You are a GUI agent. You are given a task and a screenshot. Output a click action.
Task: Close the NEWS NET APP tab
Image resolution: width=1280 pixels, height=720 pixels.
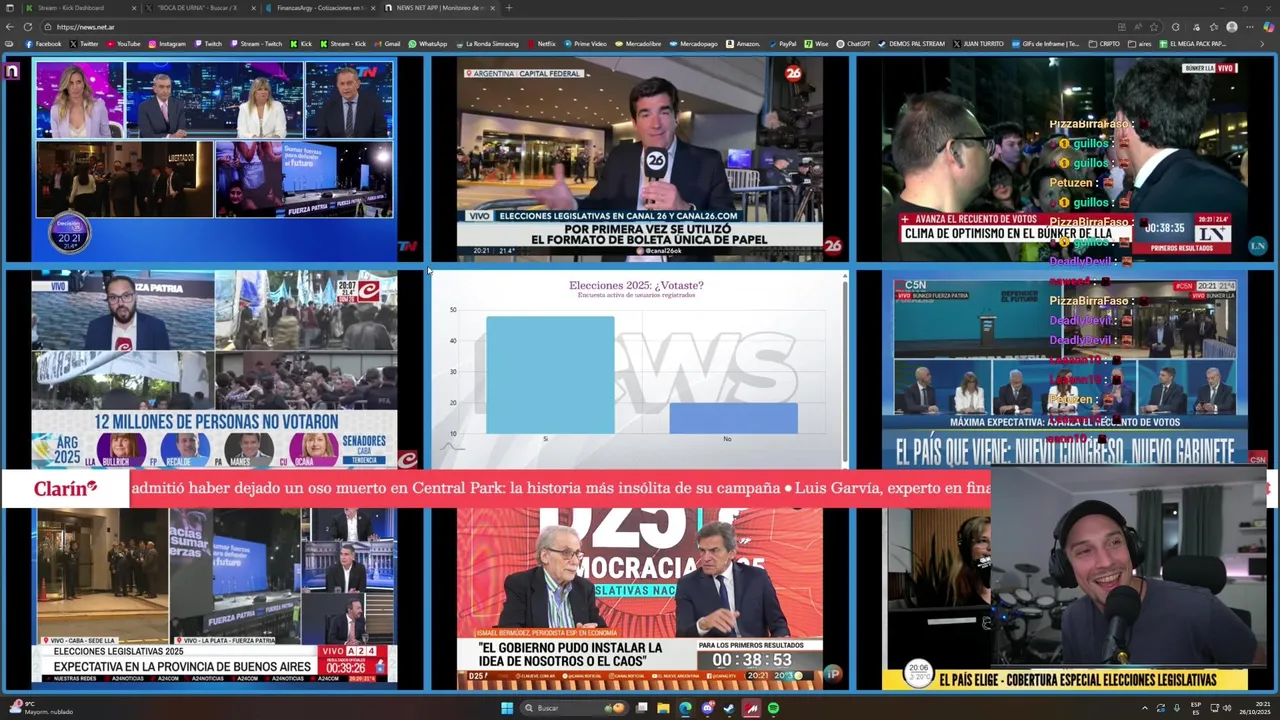point(493,8)
